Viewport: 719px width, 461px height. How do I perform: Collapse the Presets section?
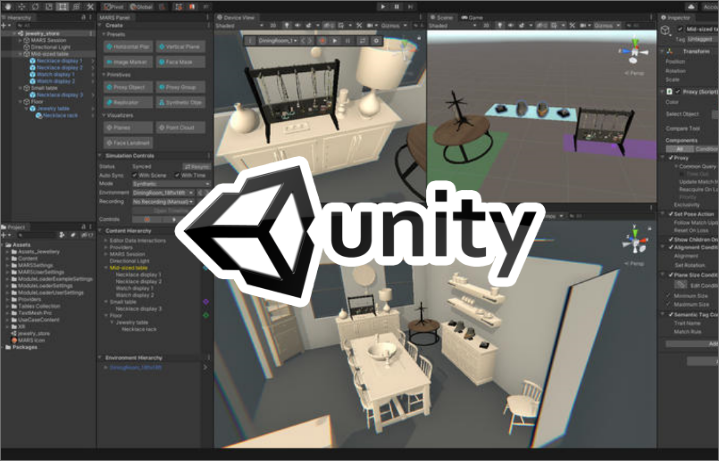(x=104, y=34)
